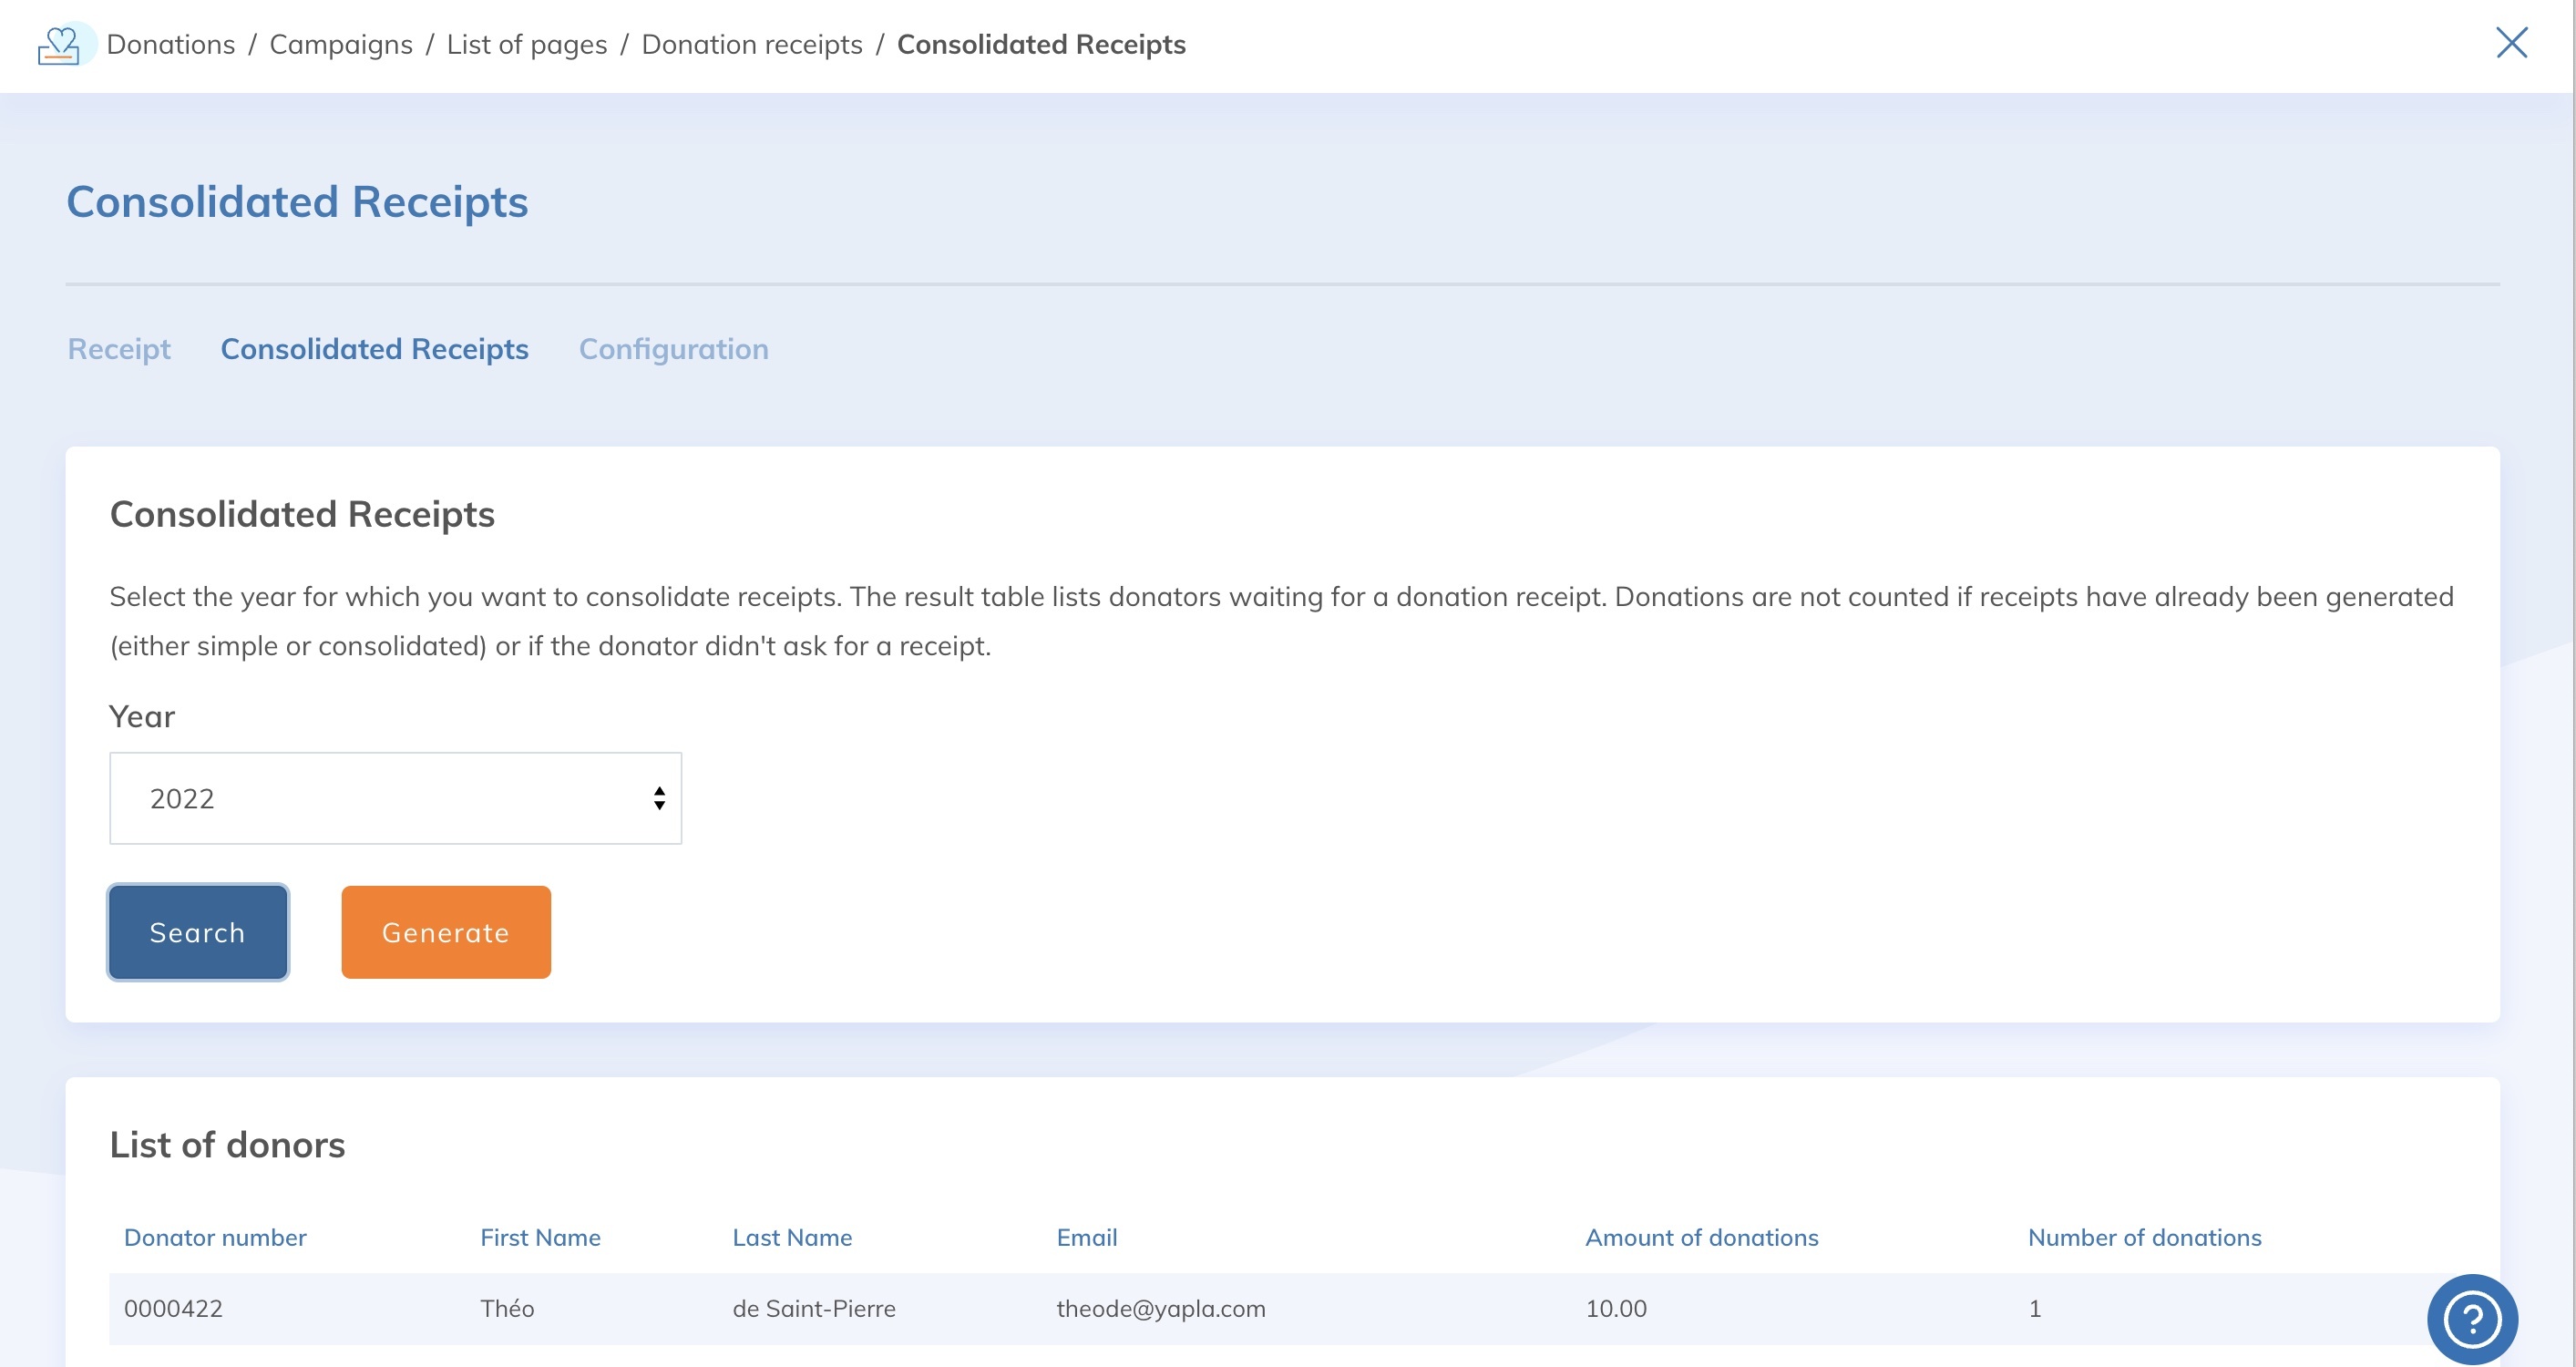Image resolution: width=2576 pixels, height=1367 pixels.
Task: Switch to the Configuration tab
Action: click(673, 349)
